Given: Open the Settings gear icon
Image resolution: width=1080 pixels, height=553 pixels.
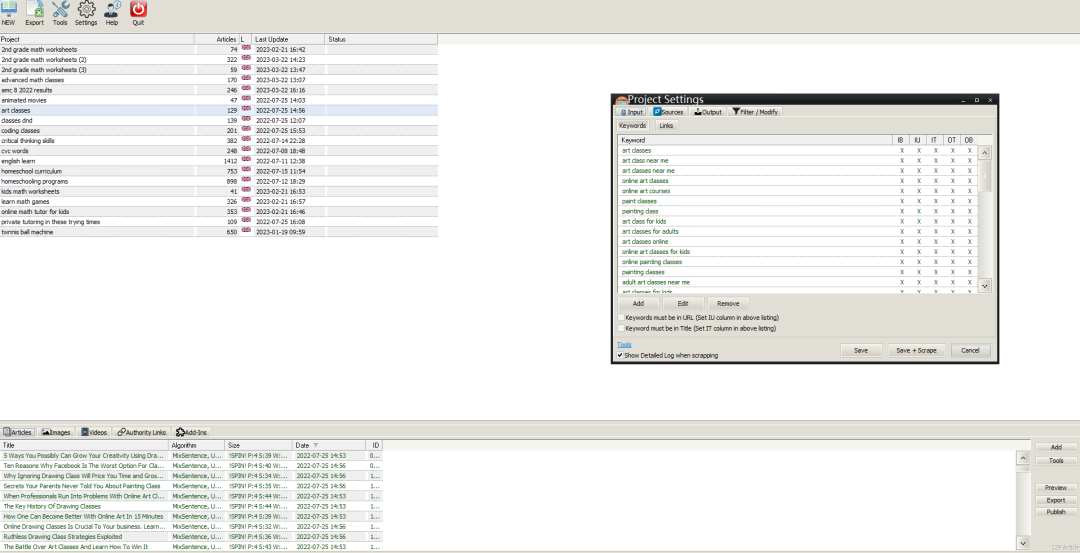Looking at the screenshot, I should click(x=86, y=12).
